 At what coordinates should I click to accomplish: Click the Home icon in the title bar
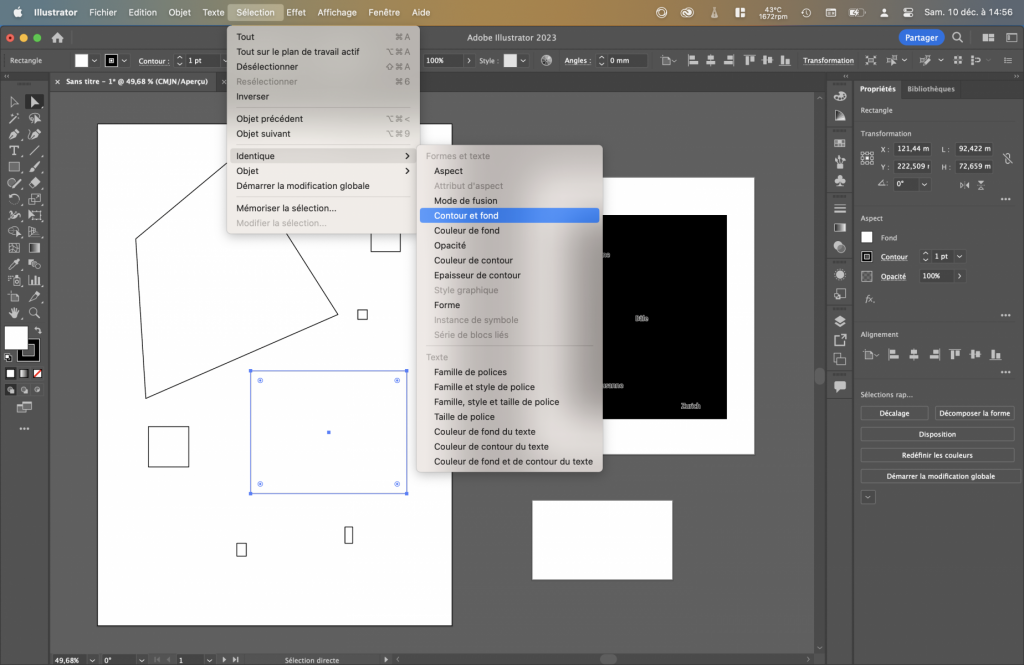tap(57, 38)
